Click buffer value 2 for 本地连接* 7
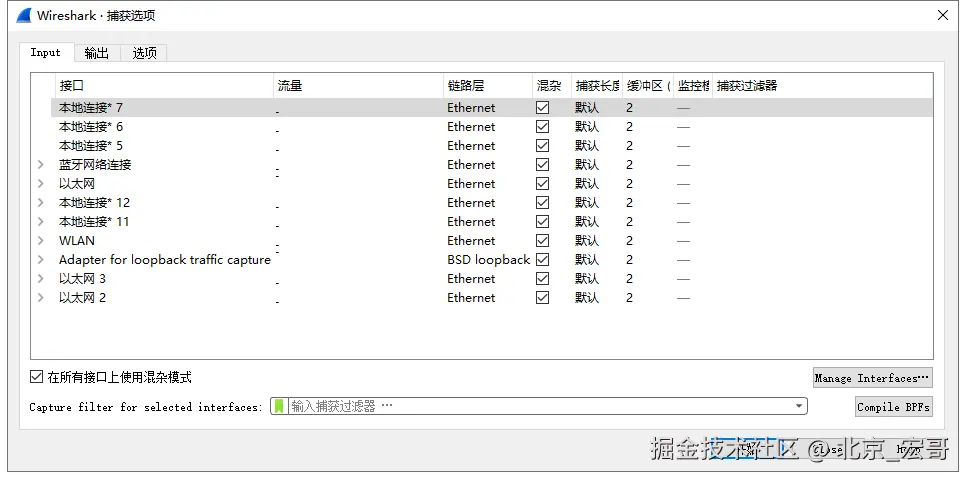Viewport: 966px width, 479px height. pyautogui.click(x=630, y=108)
